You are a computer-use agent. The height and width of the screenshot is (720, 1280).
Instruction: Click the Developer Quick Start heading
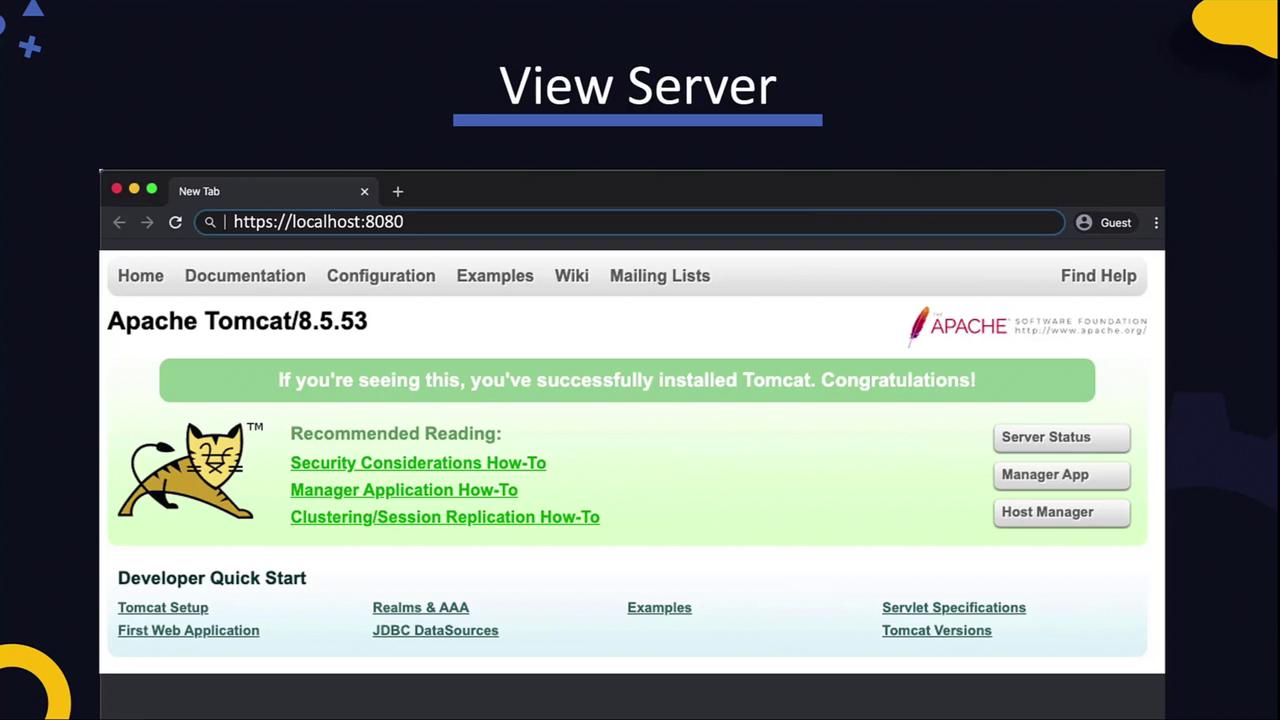[x=212, y=578]
